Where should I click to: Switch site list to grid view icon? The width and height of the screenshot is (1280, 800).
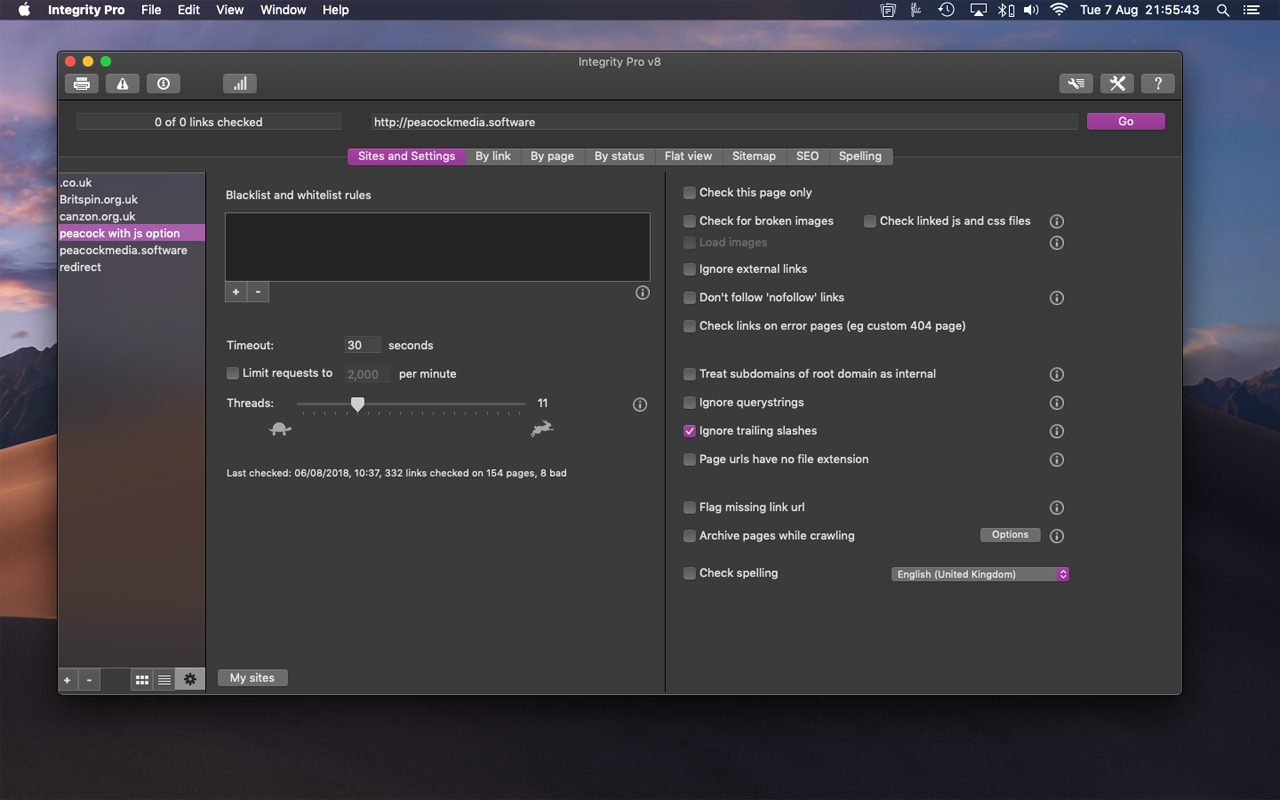142,680
